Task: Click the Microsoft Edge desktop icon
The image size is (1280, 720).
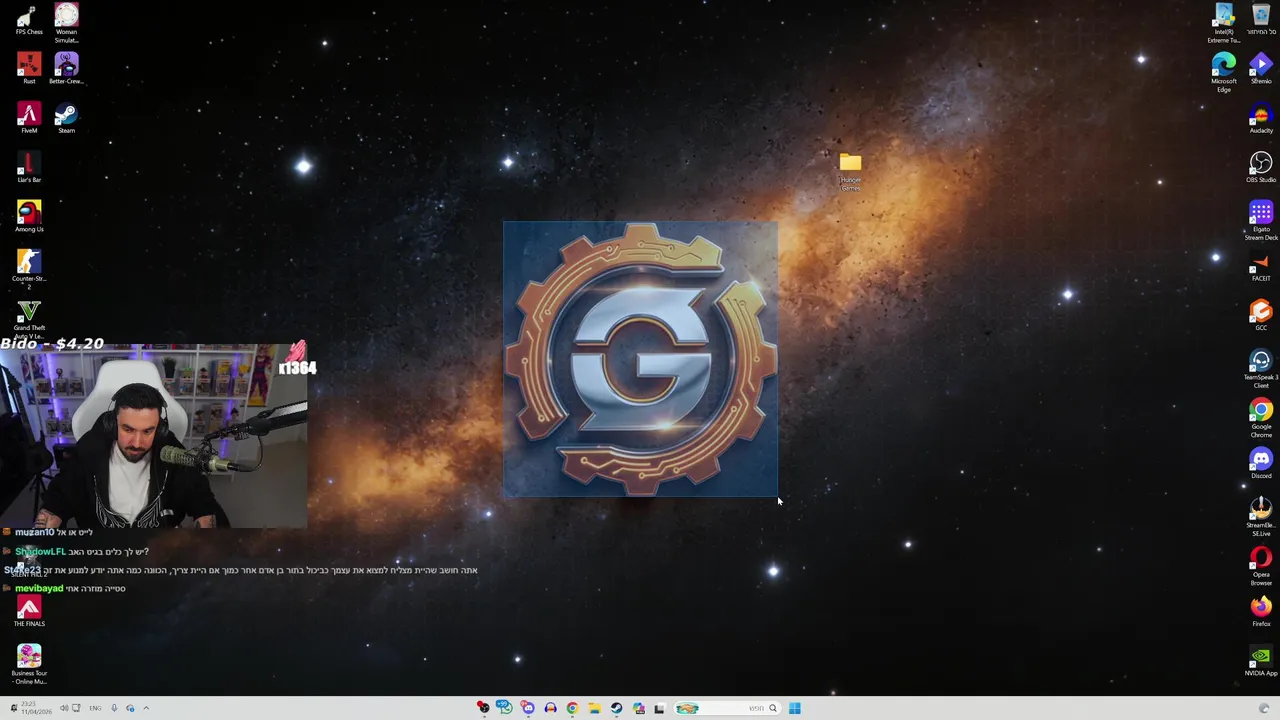Action: pyautogui.click(x=1224, y=73)
